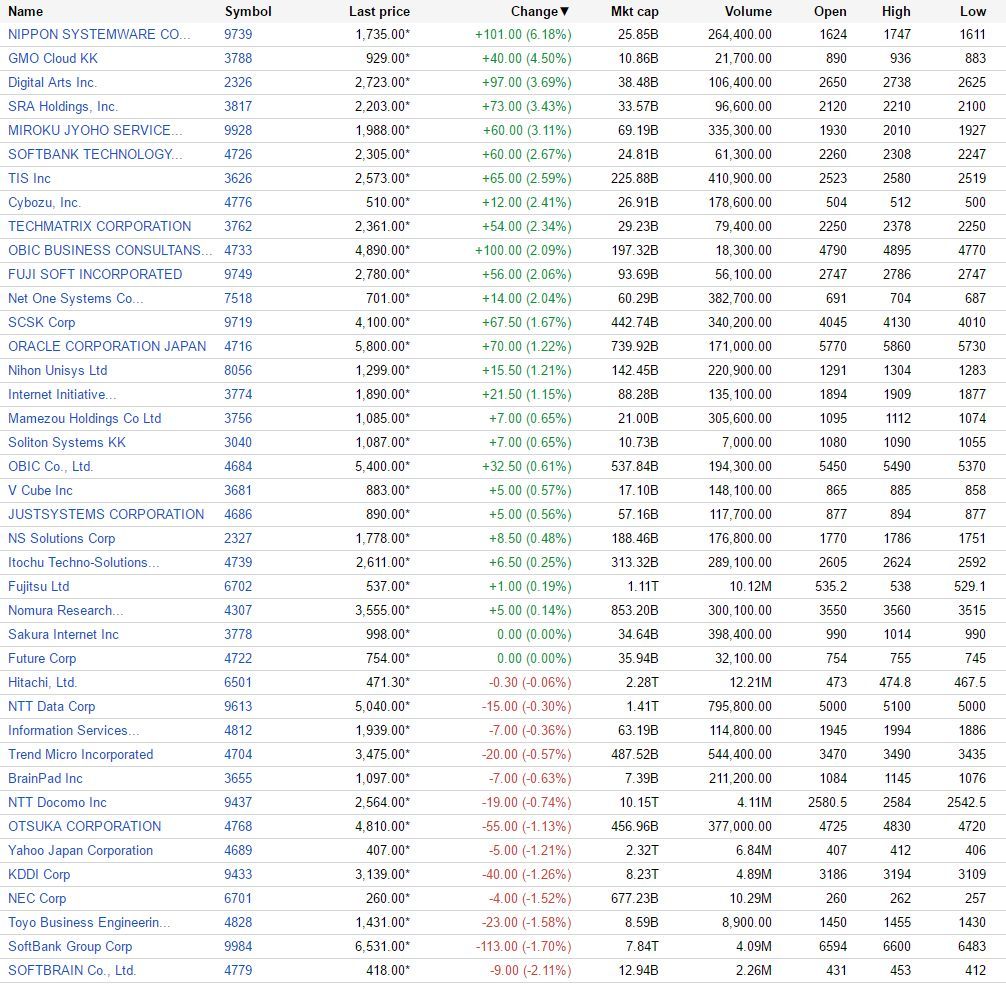Screen dimensions: 1006x984
Task: Click ticker symbol 6501
Action: 238,683
